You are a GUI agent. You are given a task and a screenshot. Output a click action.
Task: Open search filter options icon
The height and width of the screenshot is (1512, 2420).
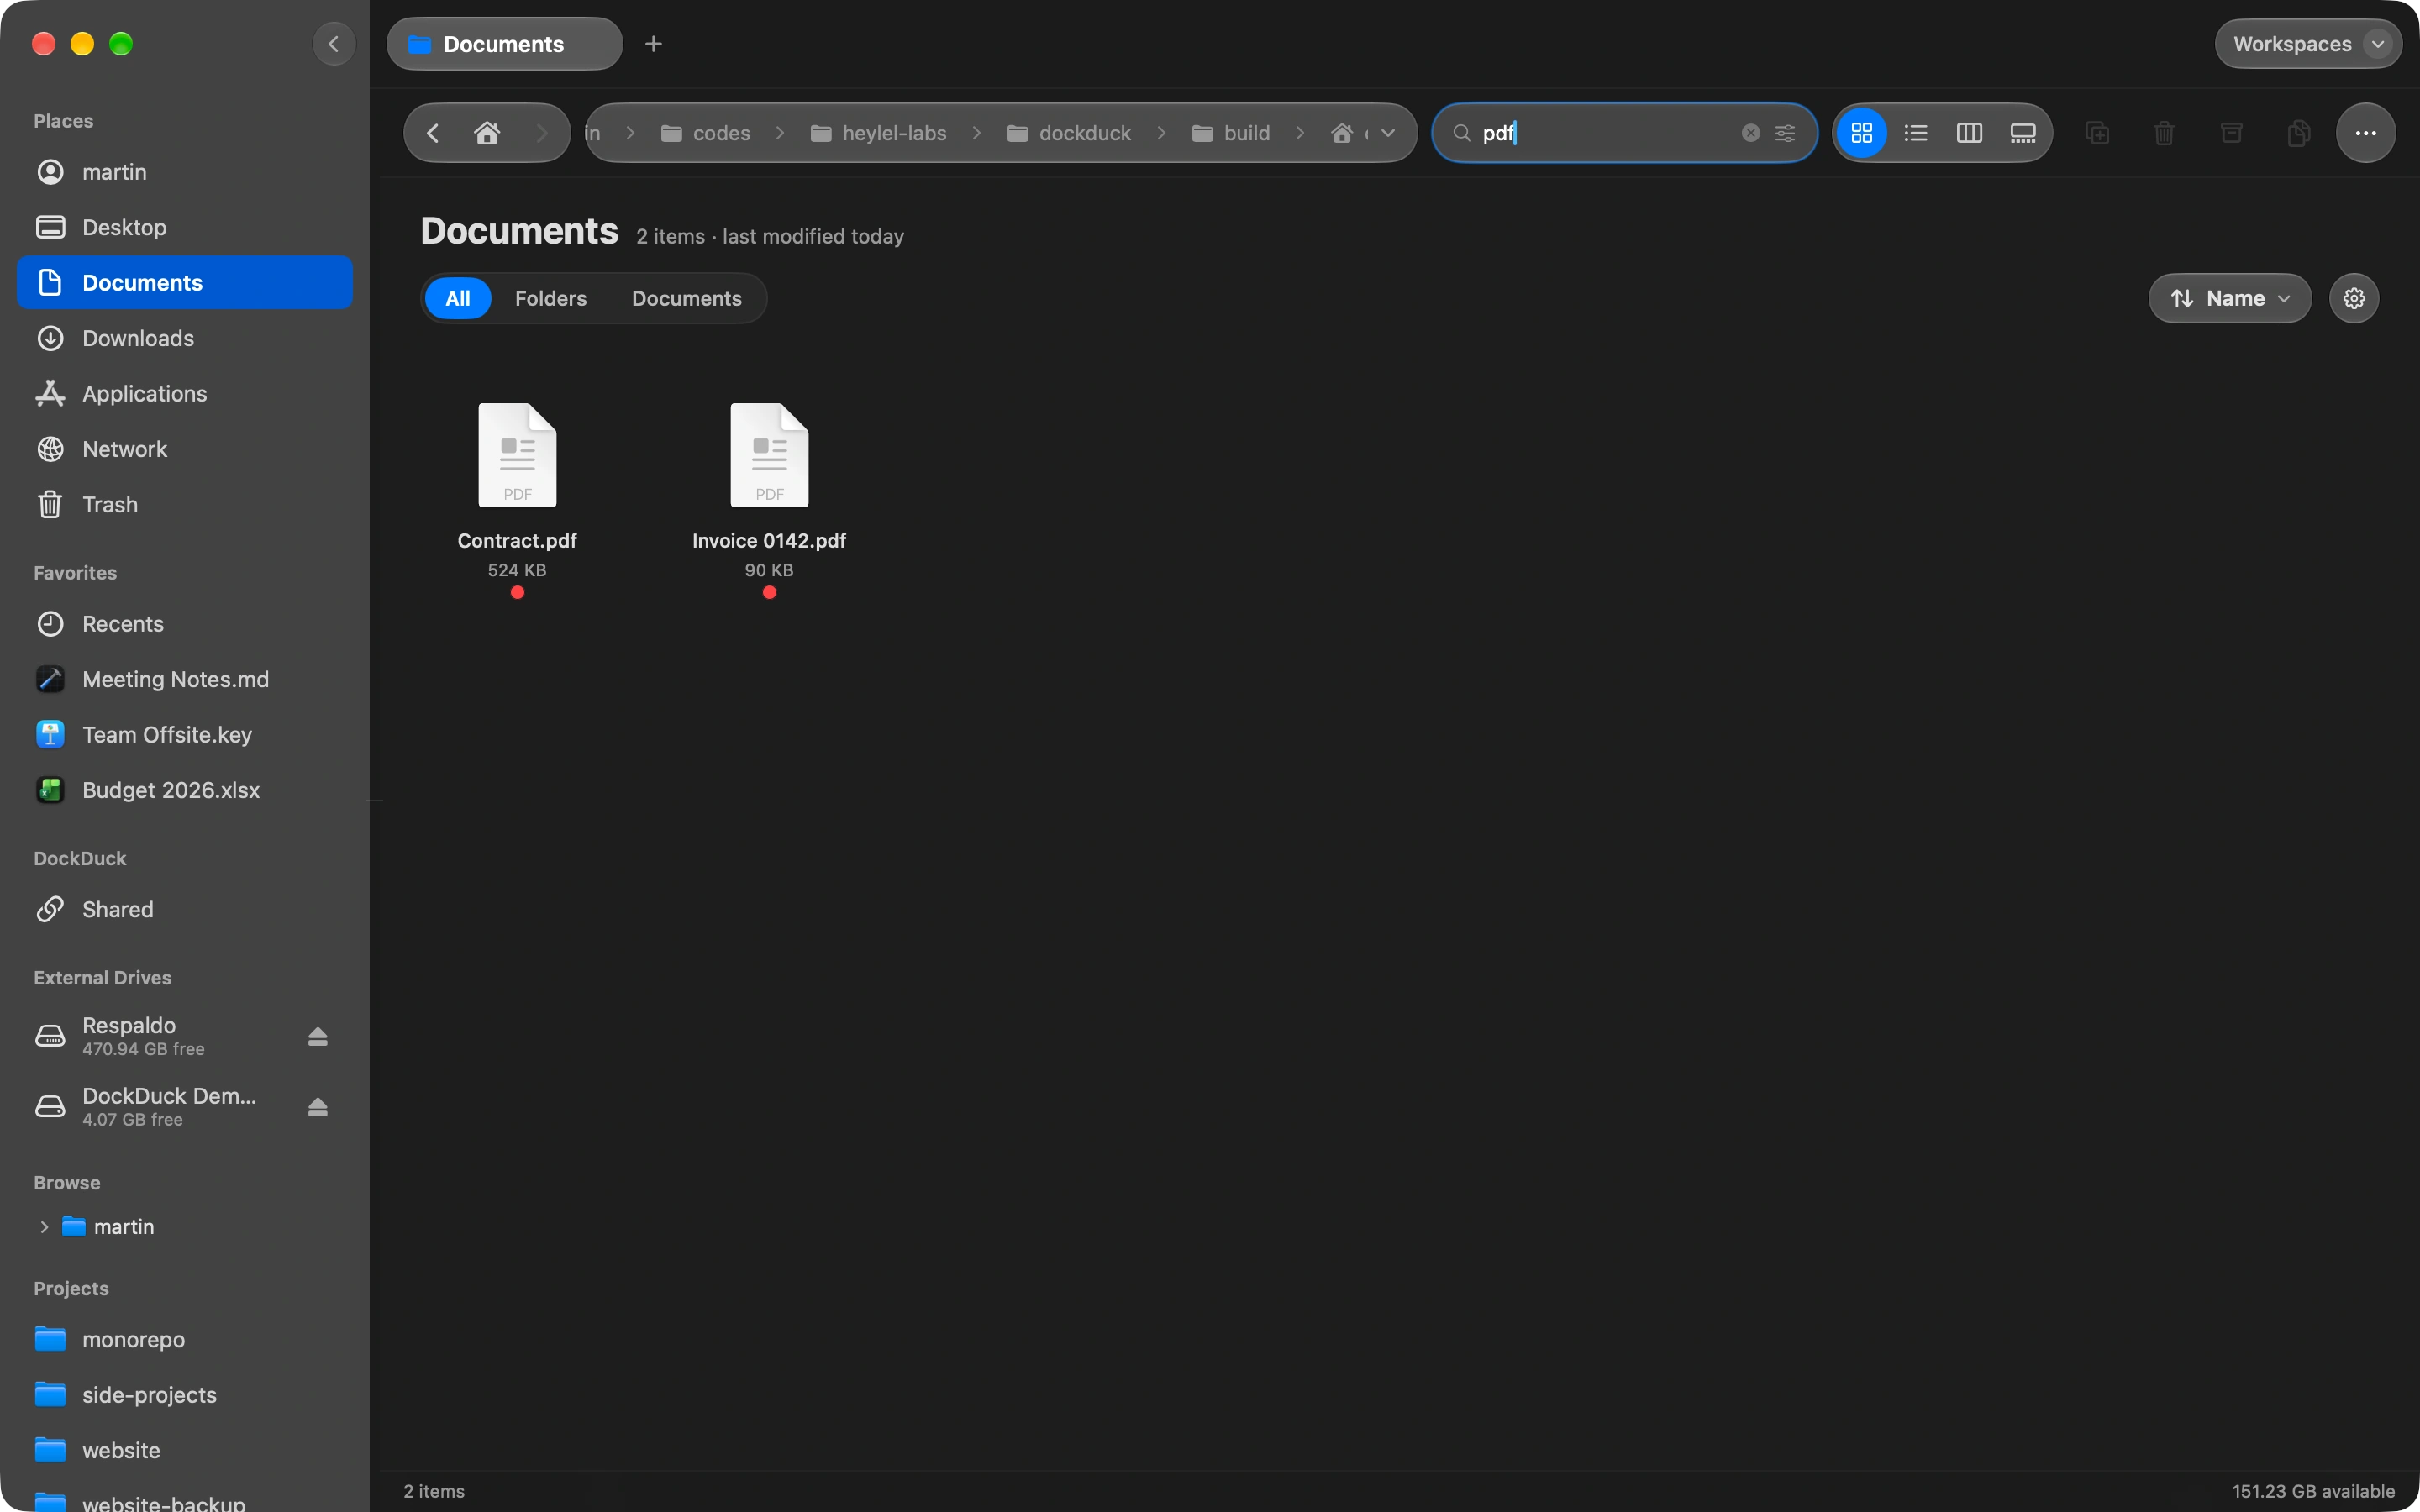click(x=1785, y=133)
